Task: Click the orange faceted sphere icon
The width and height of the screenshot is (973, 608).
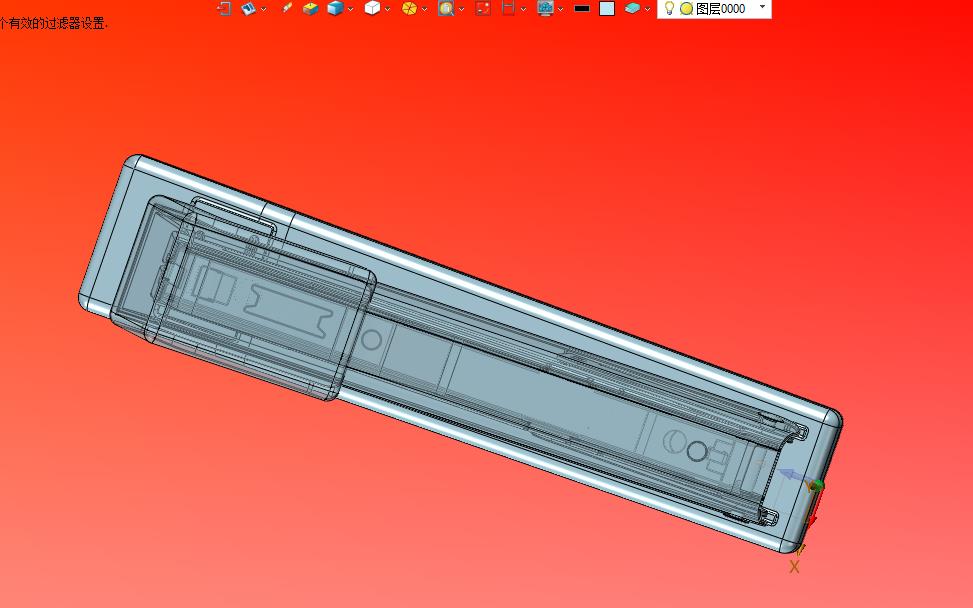Action: (x=409, y=8)
